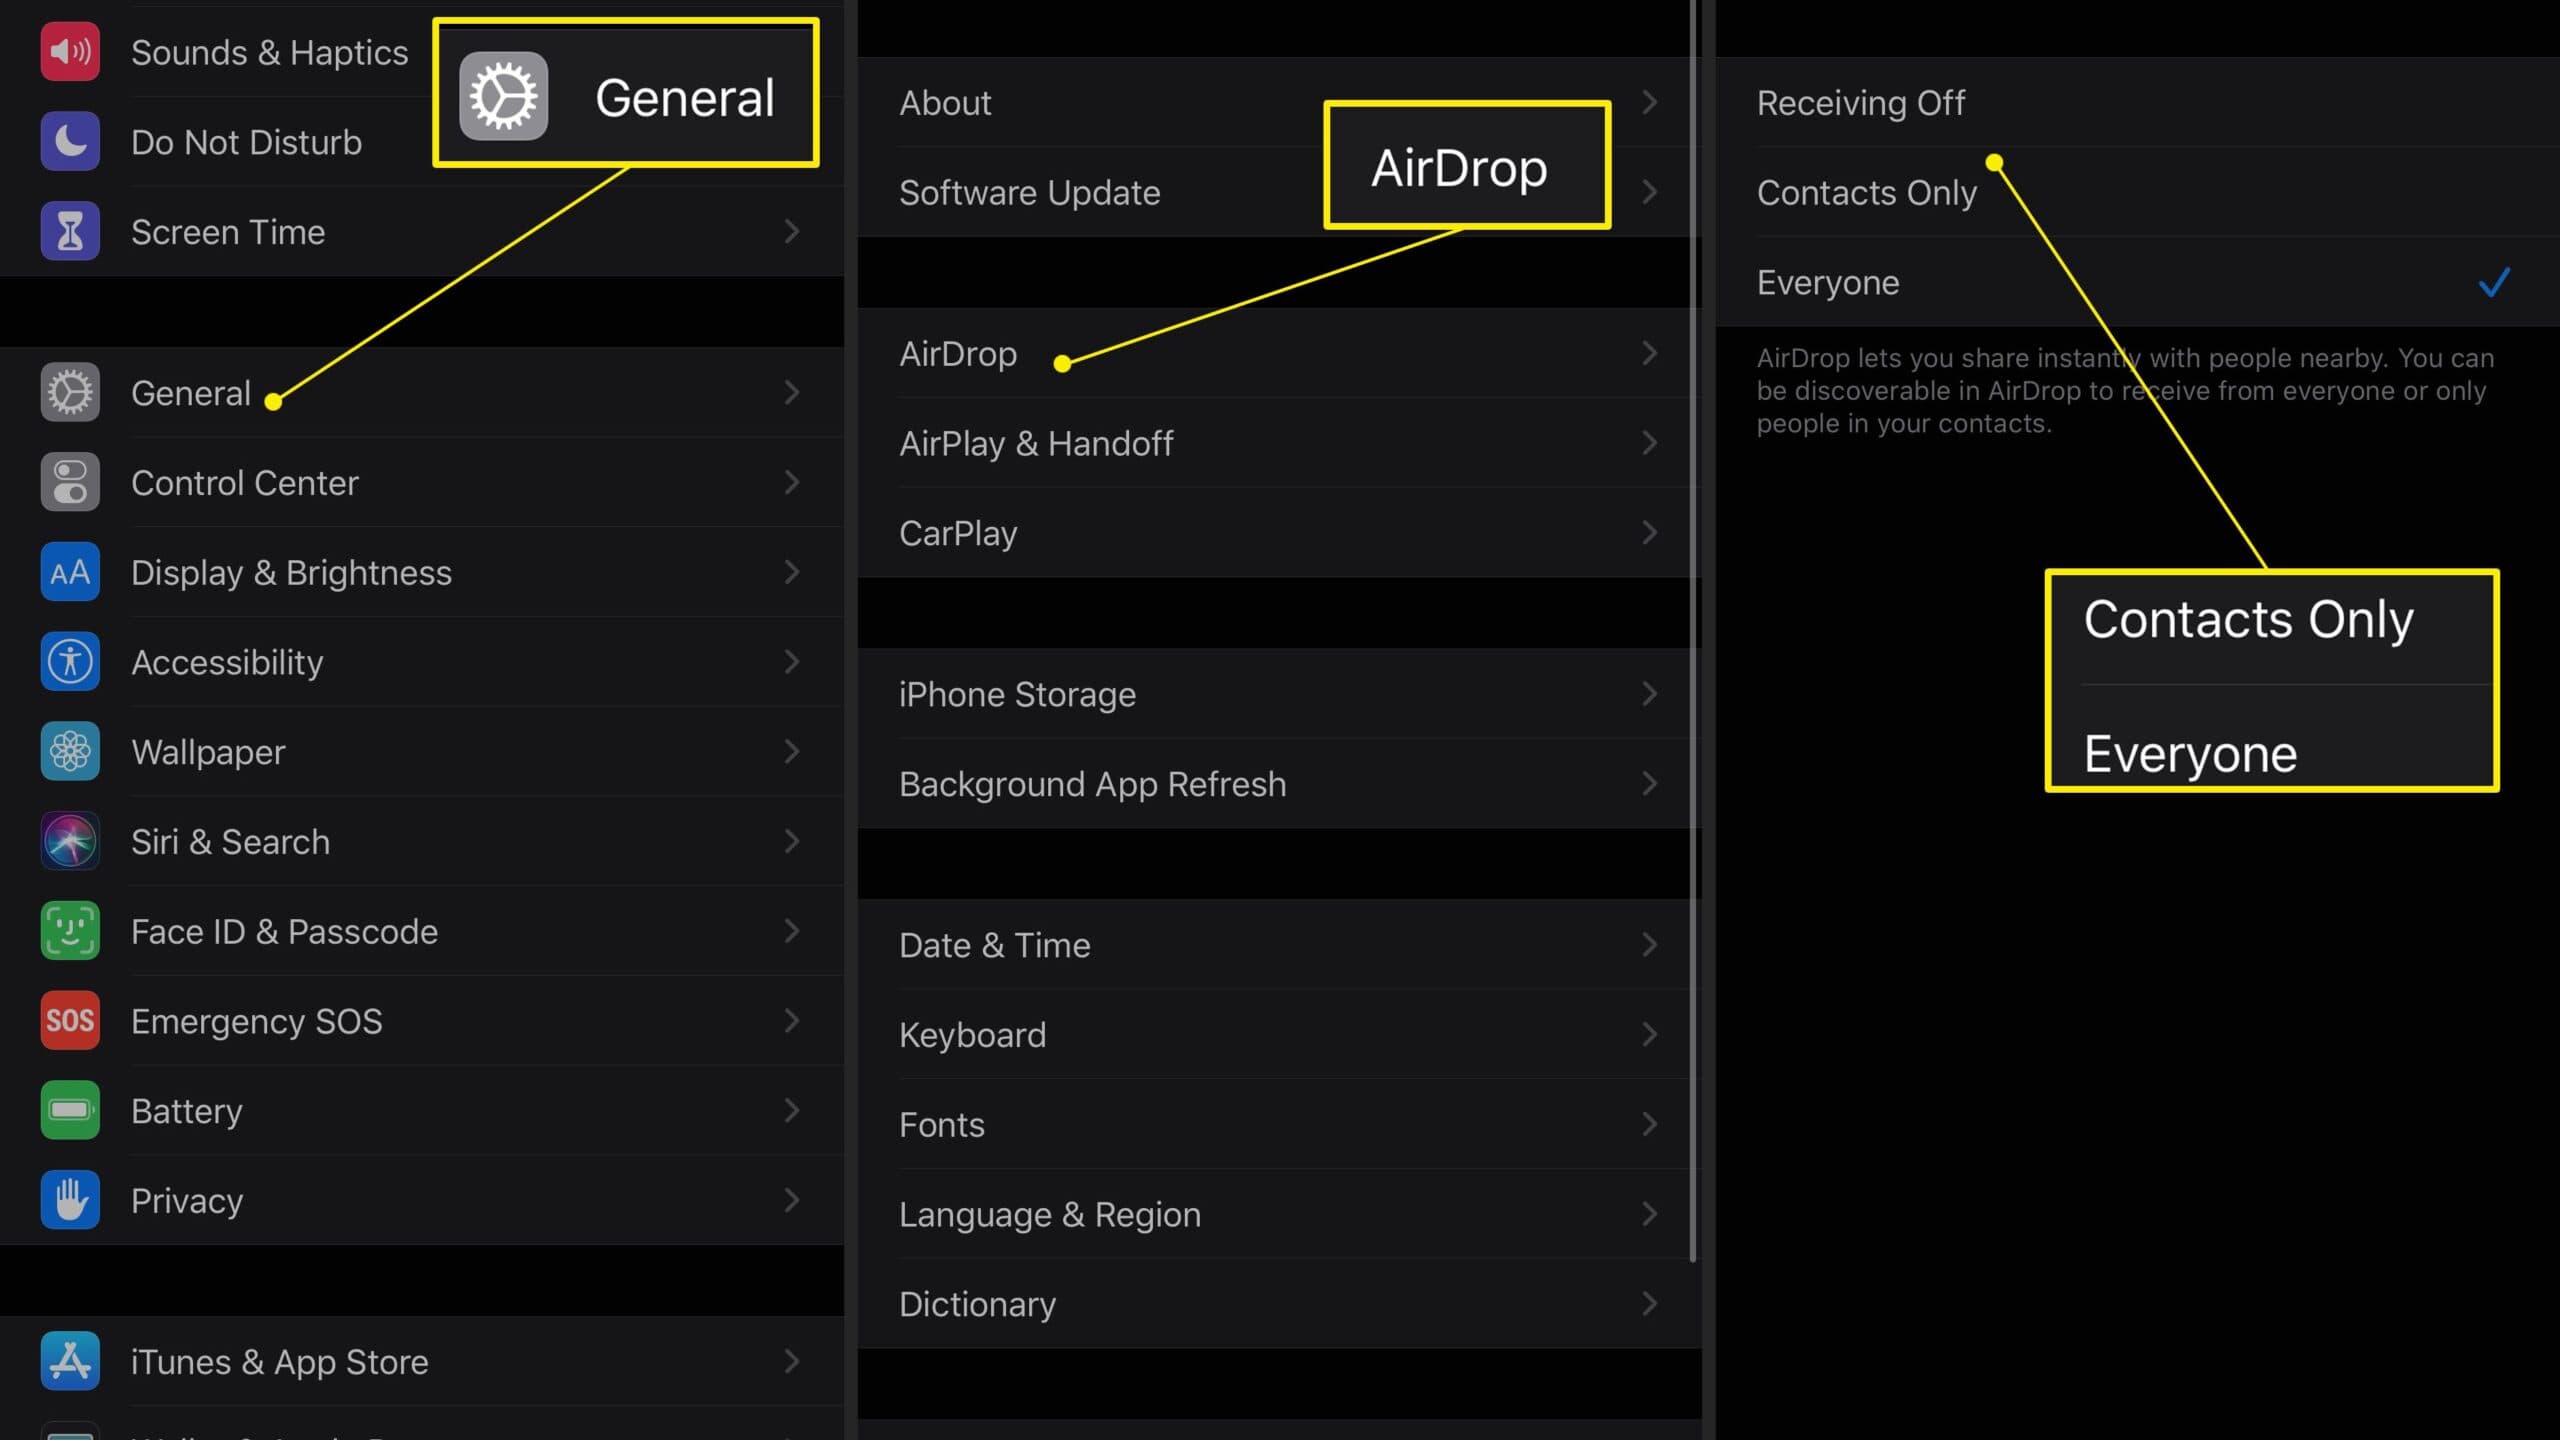Click the iPhone Storage row chevron
2560x1440 pixels.
1650,694
